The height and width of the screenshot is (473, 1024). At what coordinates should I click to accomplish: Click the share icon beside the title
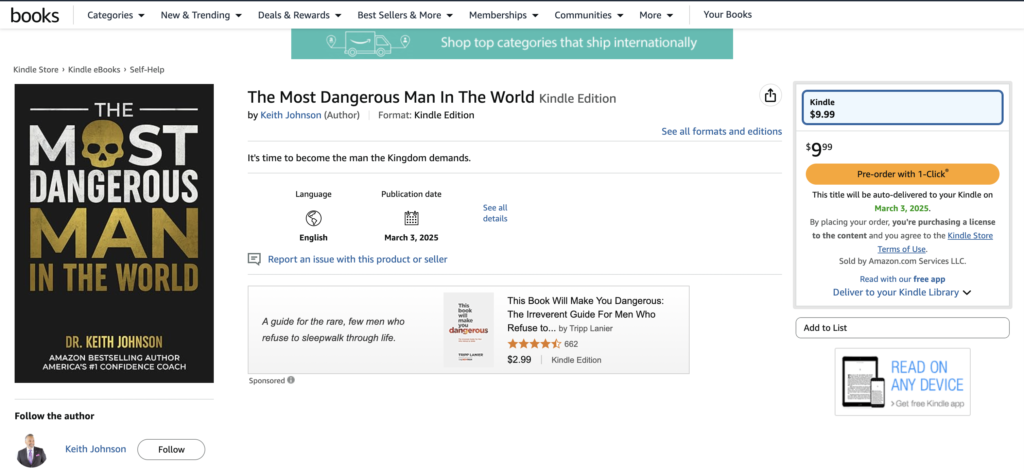(x=771, y=95)
